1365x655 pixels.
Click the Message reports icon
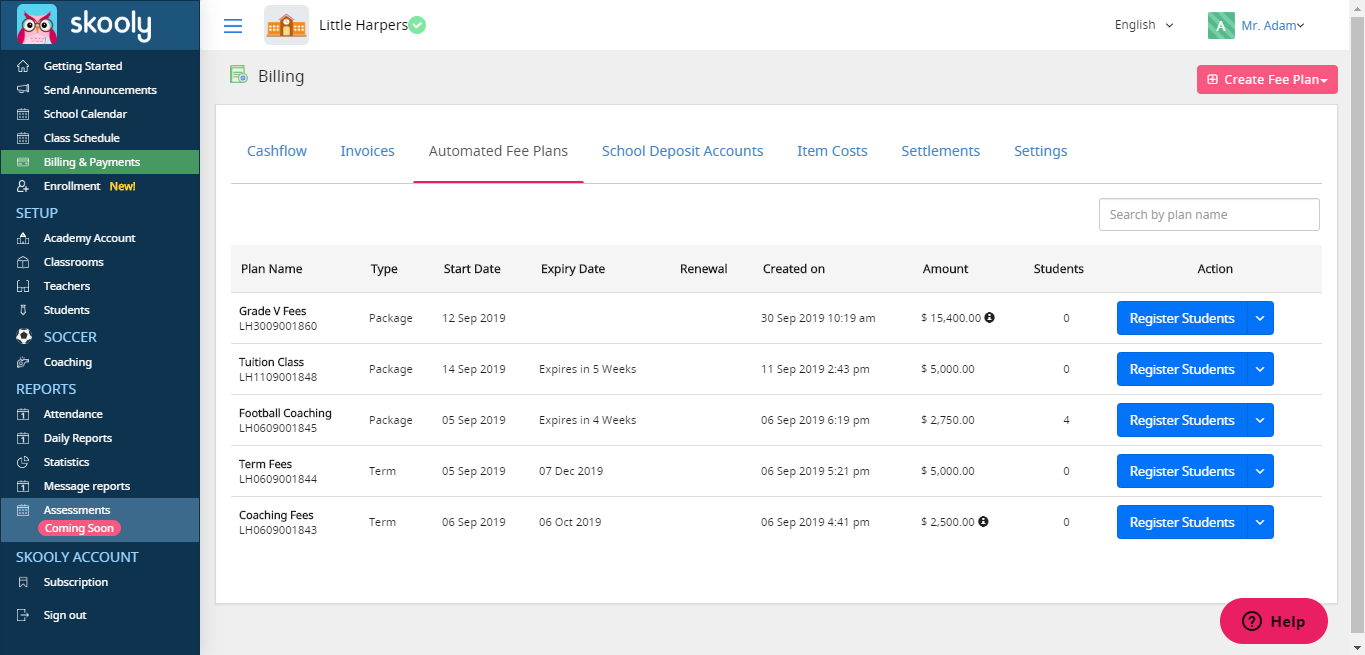[x=23, y=486]
